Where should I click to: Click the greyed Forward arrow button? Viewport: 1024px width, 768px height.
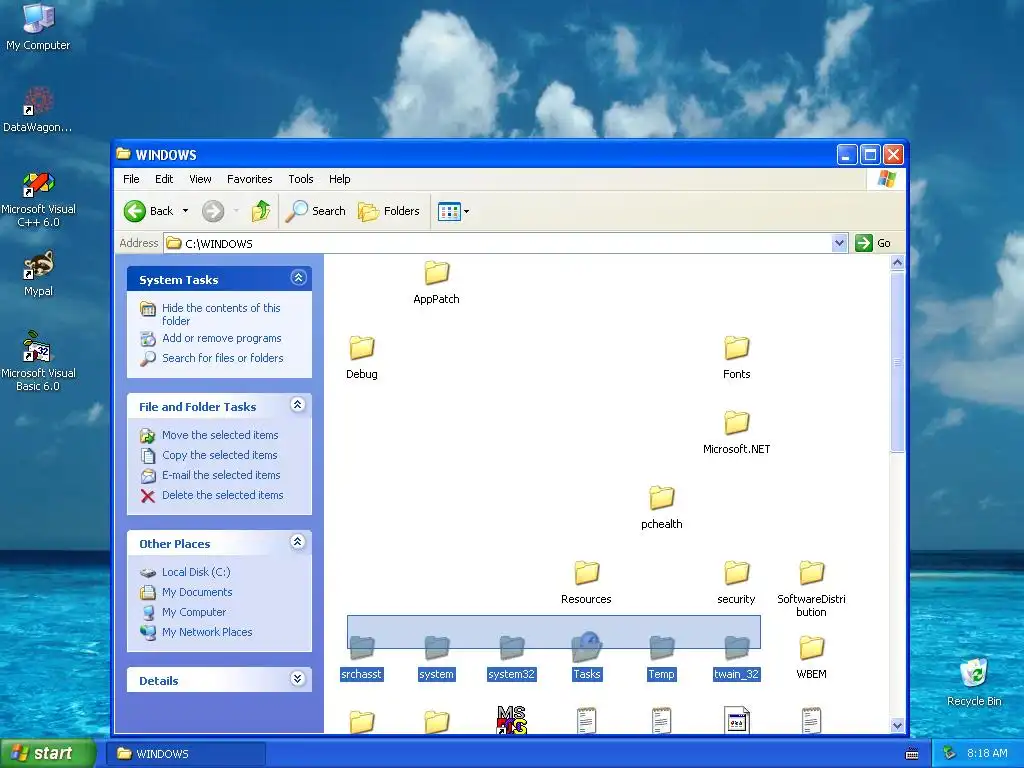click(x=213, y=211)
